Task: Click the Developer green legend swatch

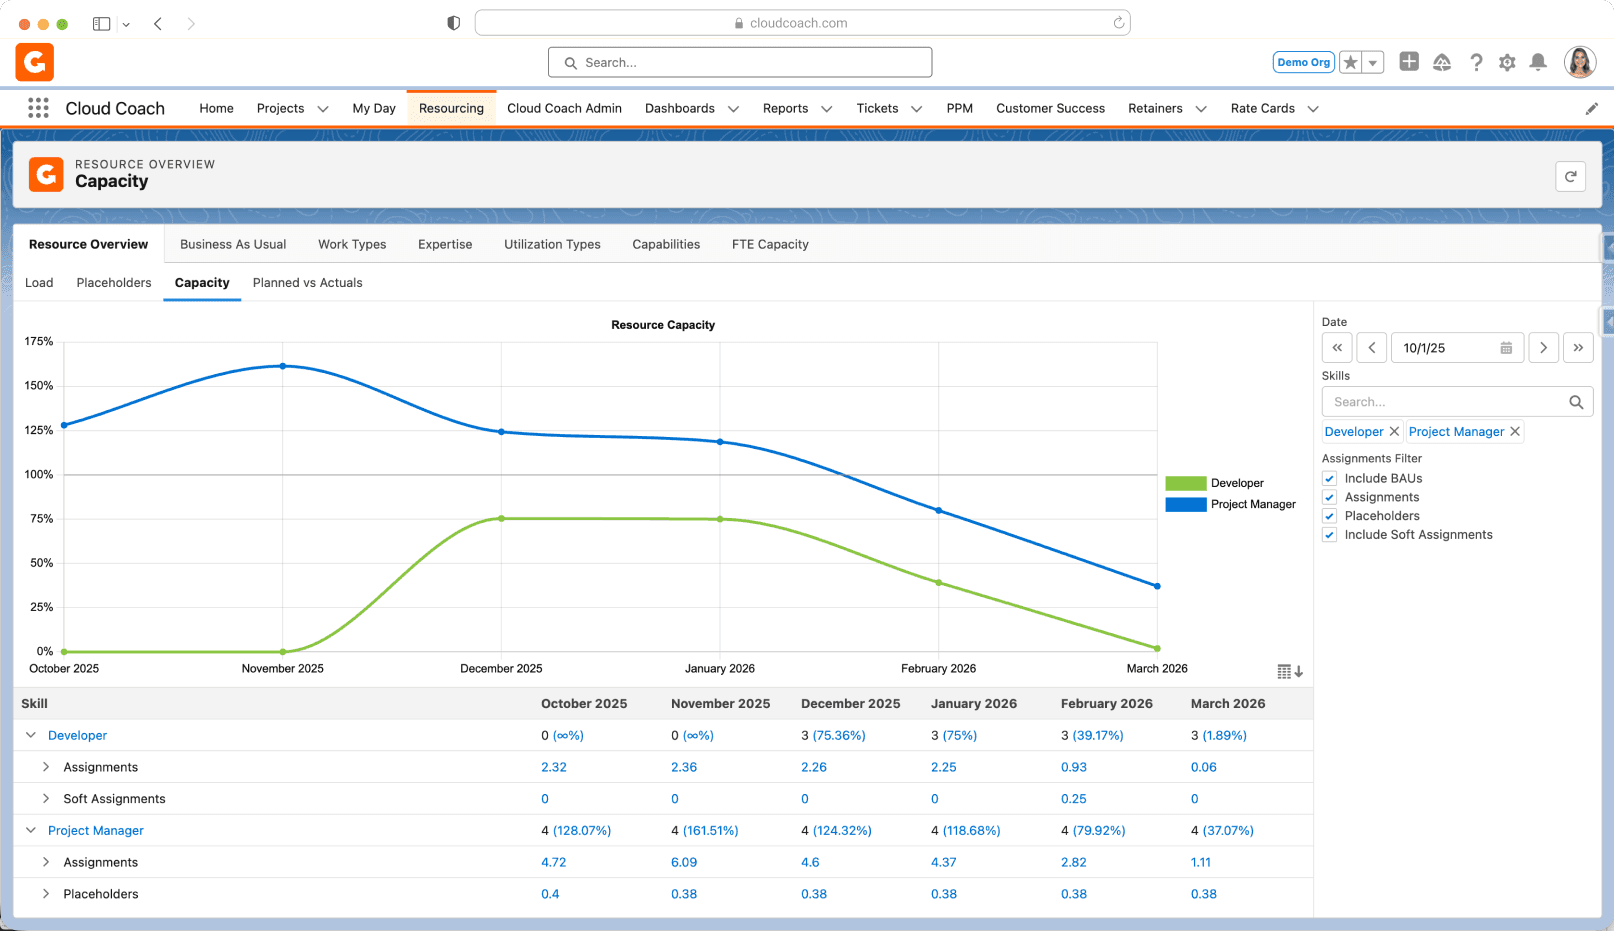Action: tap(1186, 483)
